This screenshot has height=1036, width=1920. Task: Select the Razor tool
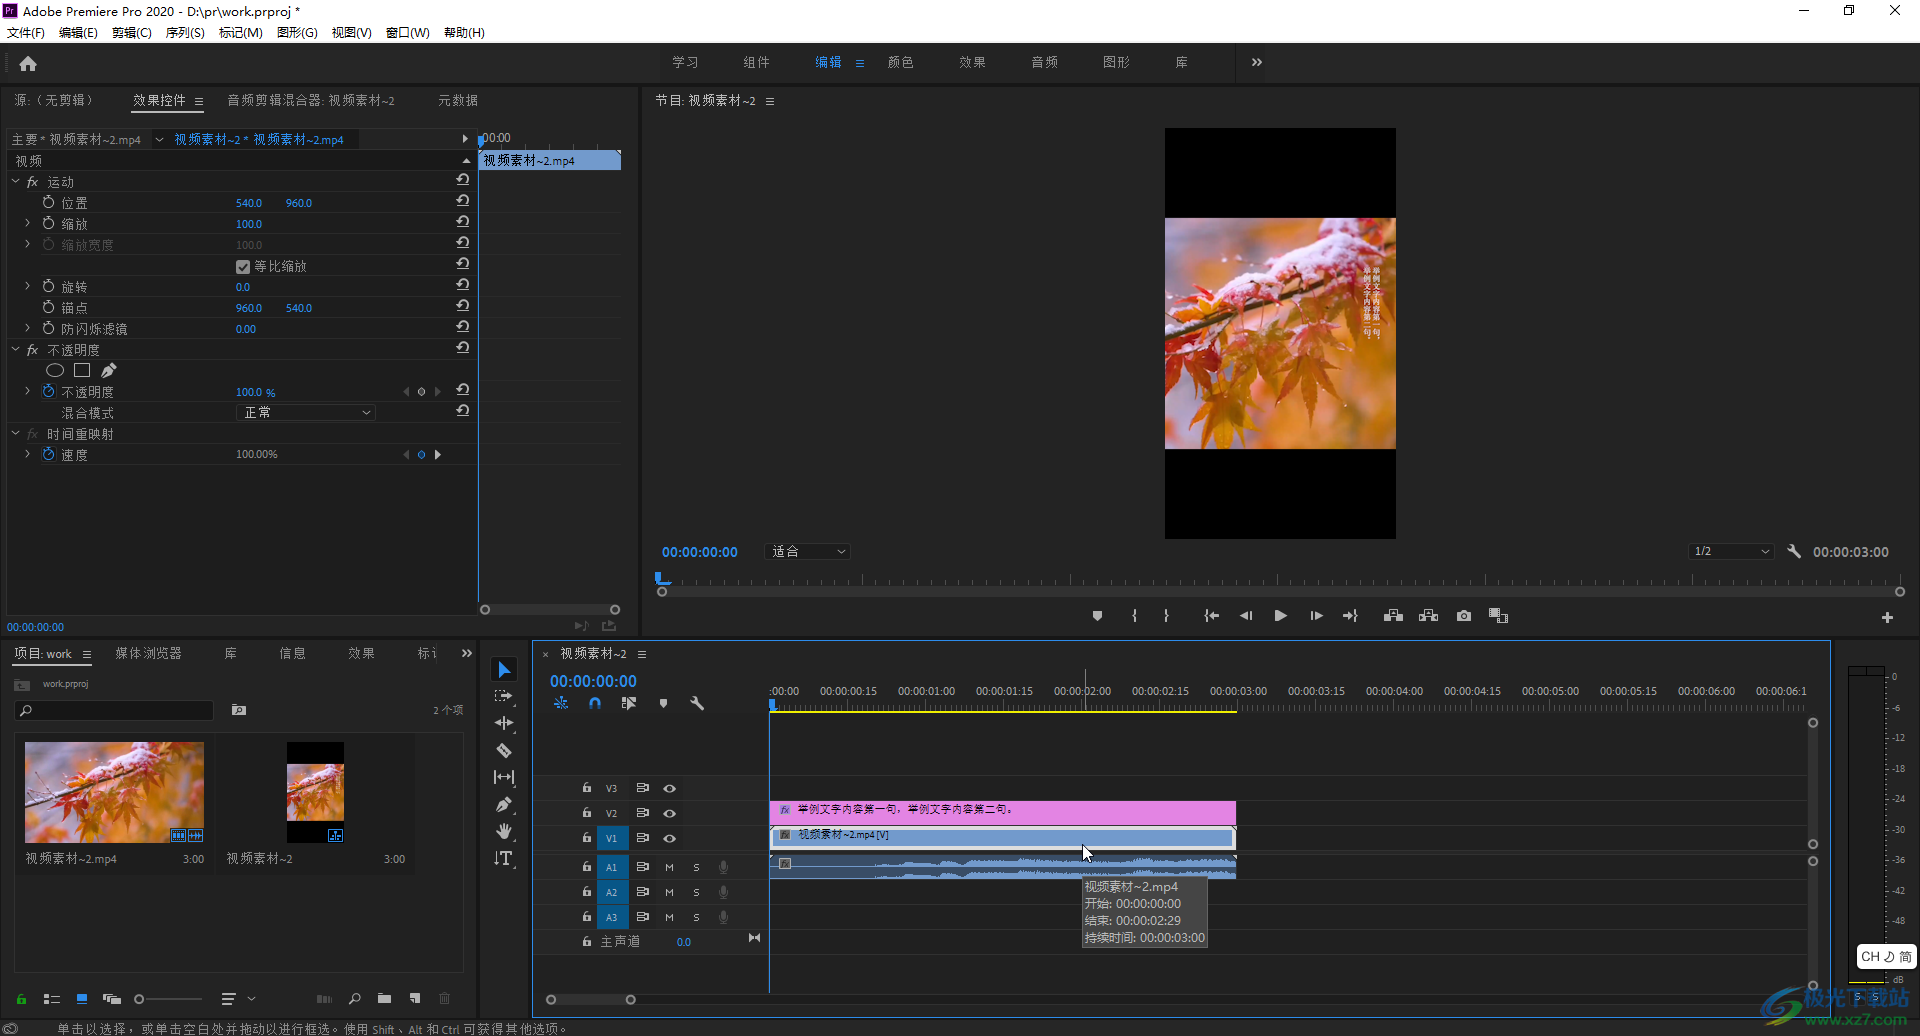point(504,750)
